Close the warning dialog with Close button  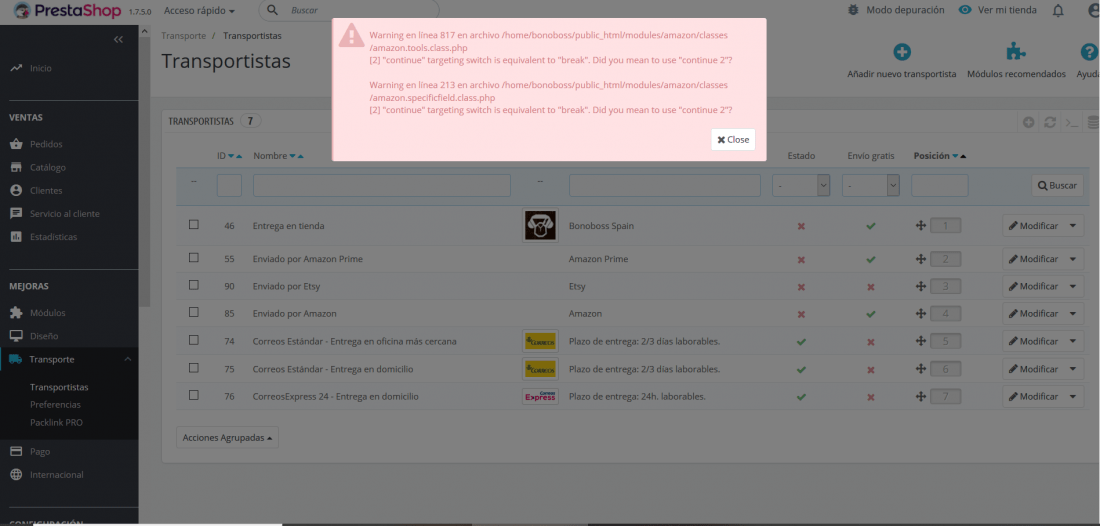coord(733,140)
